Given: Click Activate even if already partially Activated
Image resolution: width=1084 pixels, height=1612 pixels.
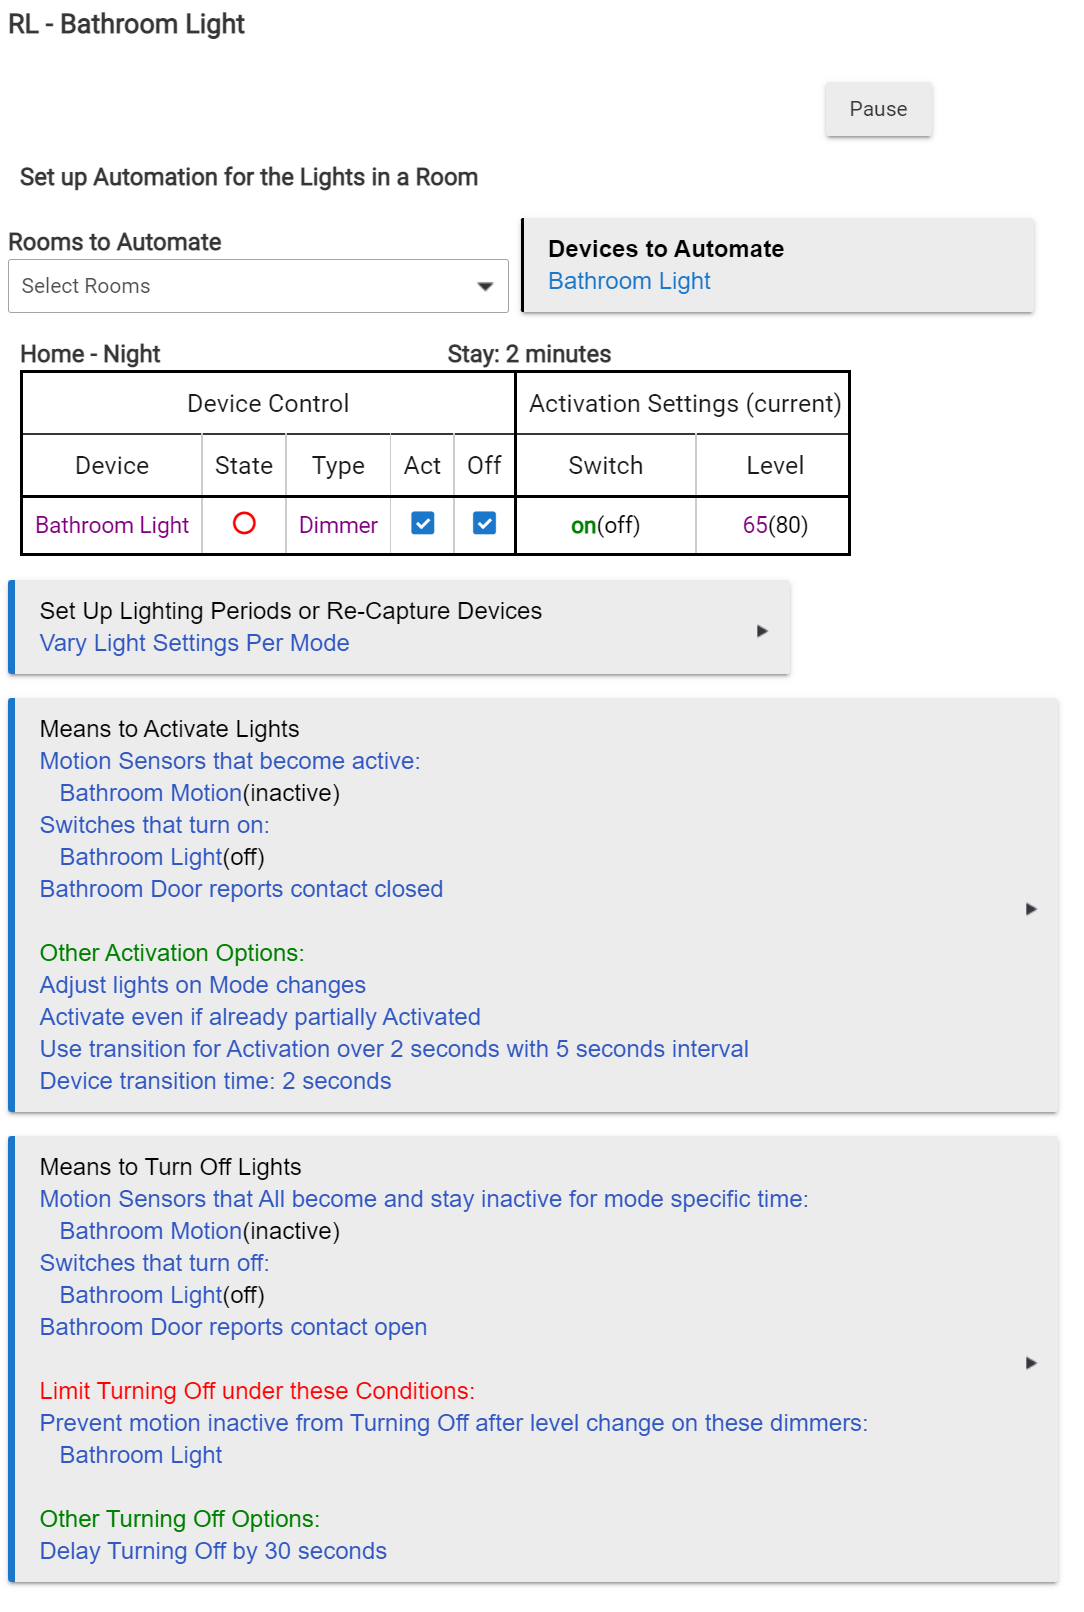Looking at the screenshot, I should 260,1017.
